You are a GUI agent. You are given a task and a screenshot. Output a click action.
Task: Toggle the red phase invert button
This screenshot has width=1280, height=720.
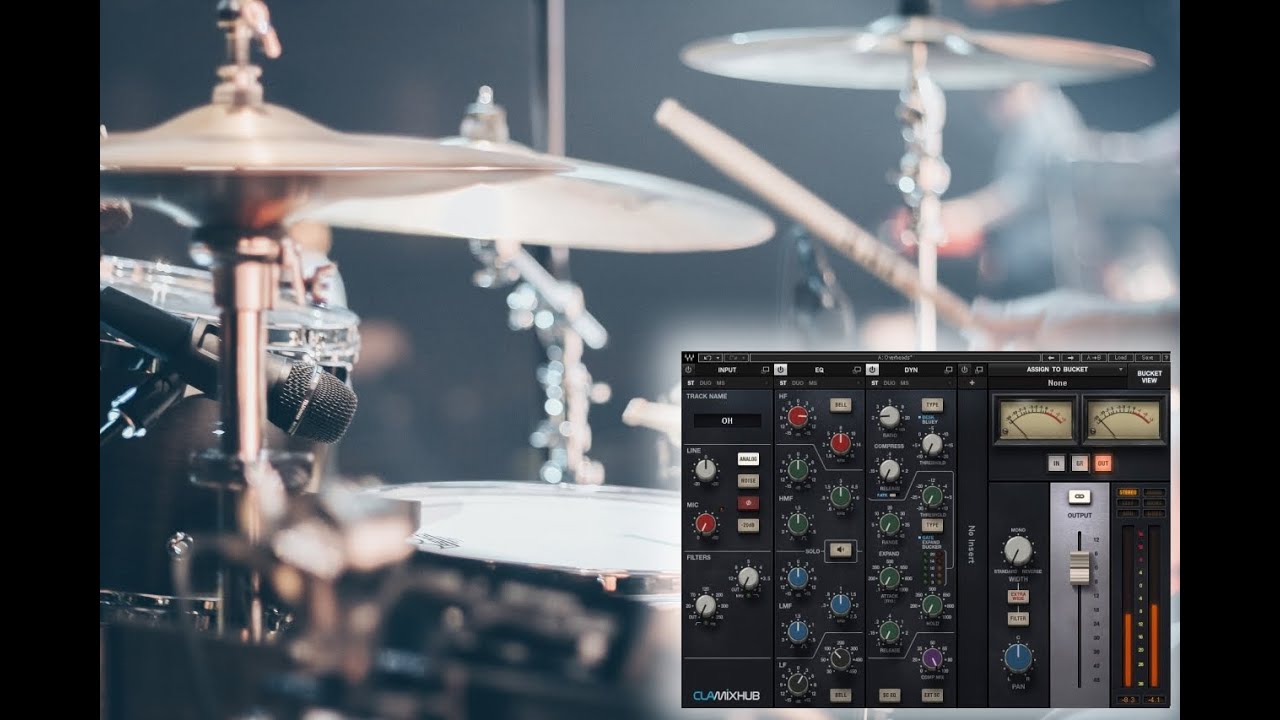[x=748, y=503]
